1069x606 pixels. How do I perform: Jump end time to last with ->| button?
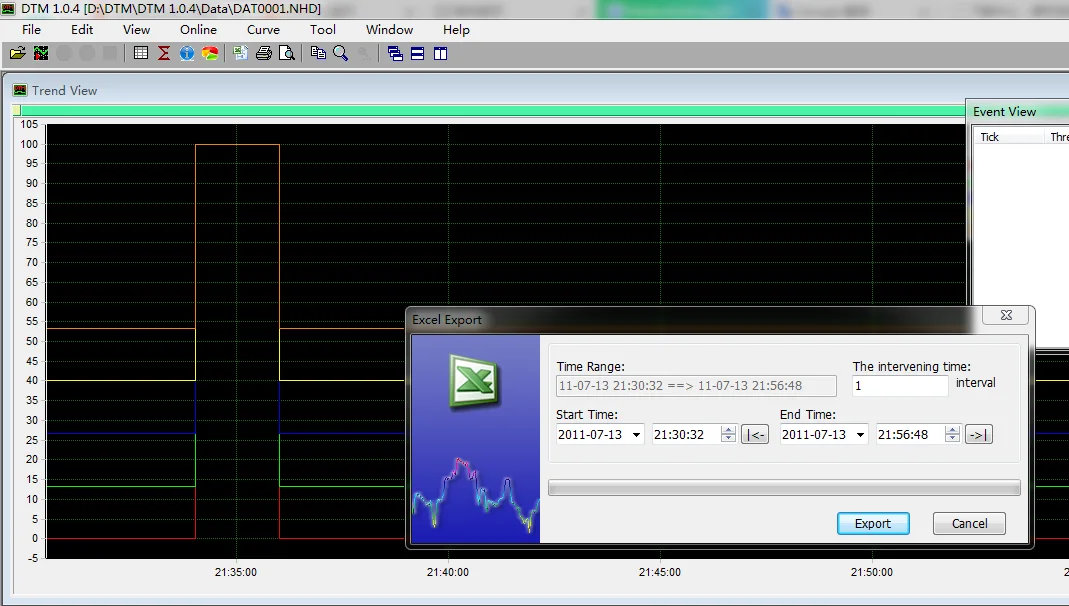pos(978,435)
